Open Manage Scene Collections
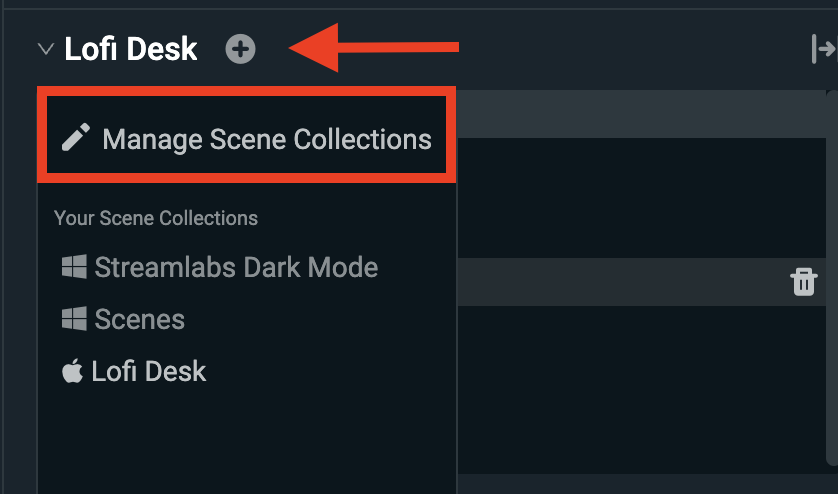 click(x=266, y=138)
